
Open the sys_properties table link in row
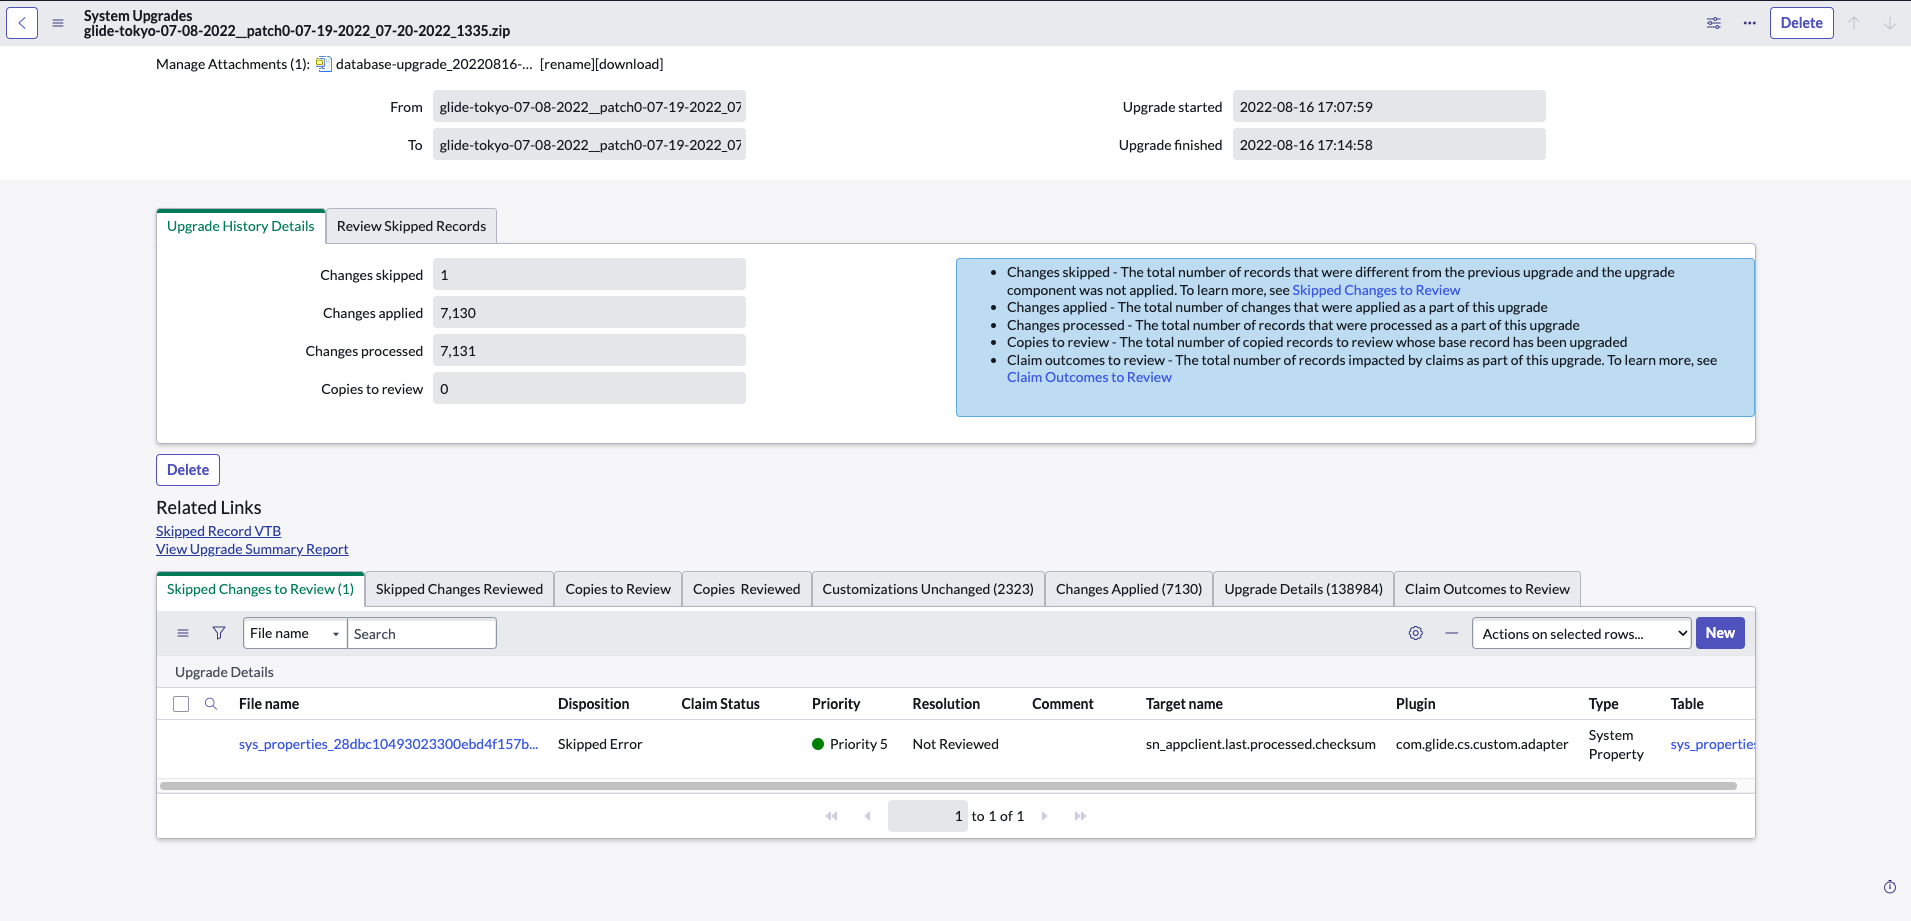pyautogui.click(x=1712, y=744)
